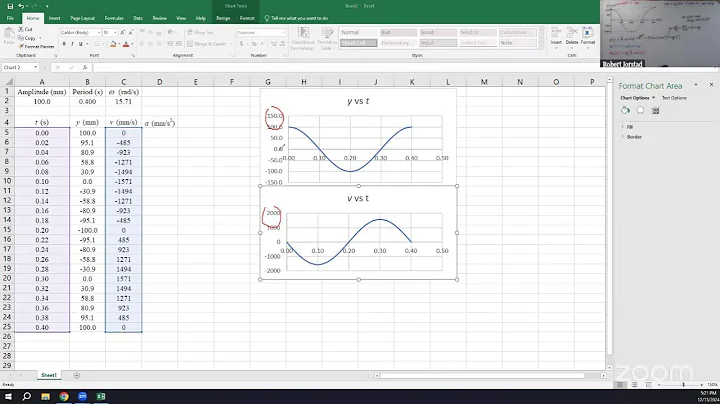
Task: Click the red Font Color swatch
Action: pyautogui.click(x=126, y=44)
